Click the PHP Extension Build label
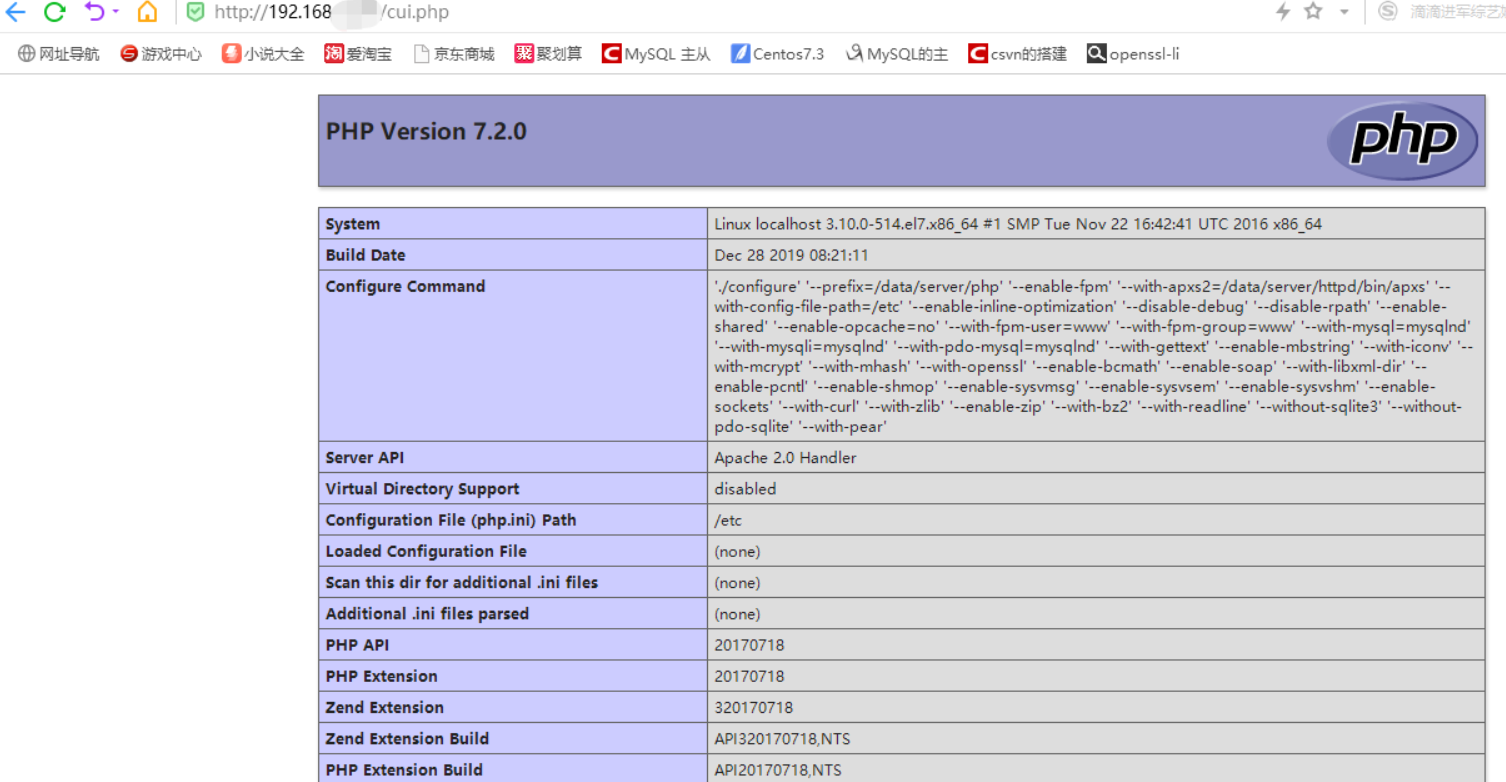The width and height of the screenshot is (1506, 782). [x=404, y=769]
